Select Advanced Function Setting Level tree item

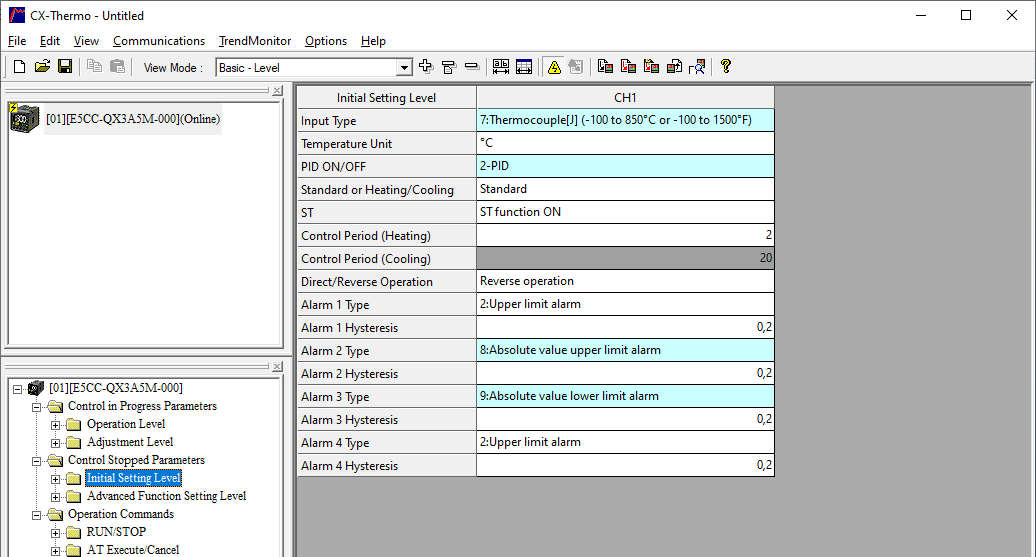166,496
